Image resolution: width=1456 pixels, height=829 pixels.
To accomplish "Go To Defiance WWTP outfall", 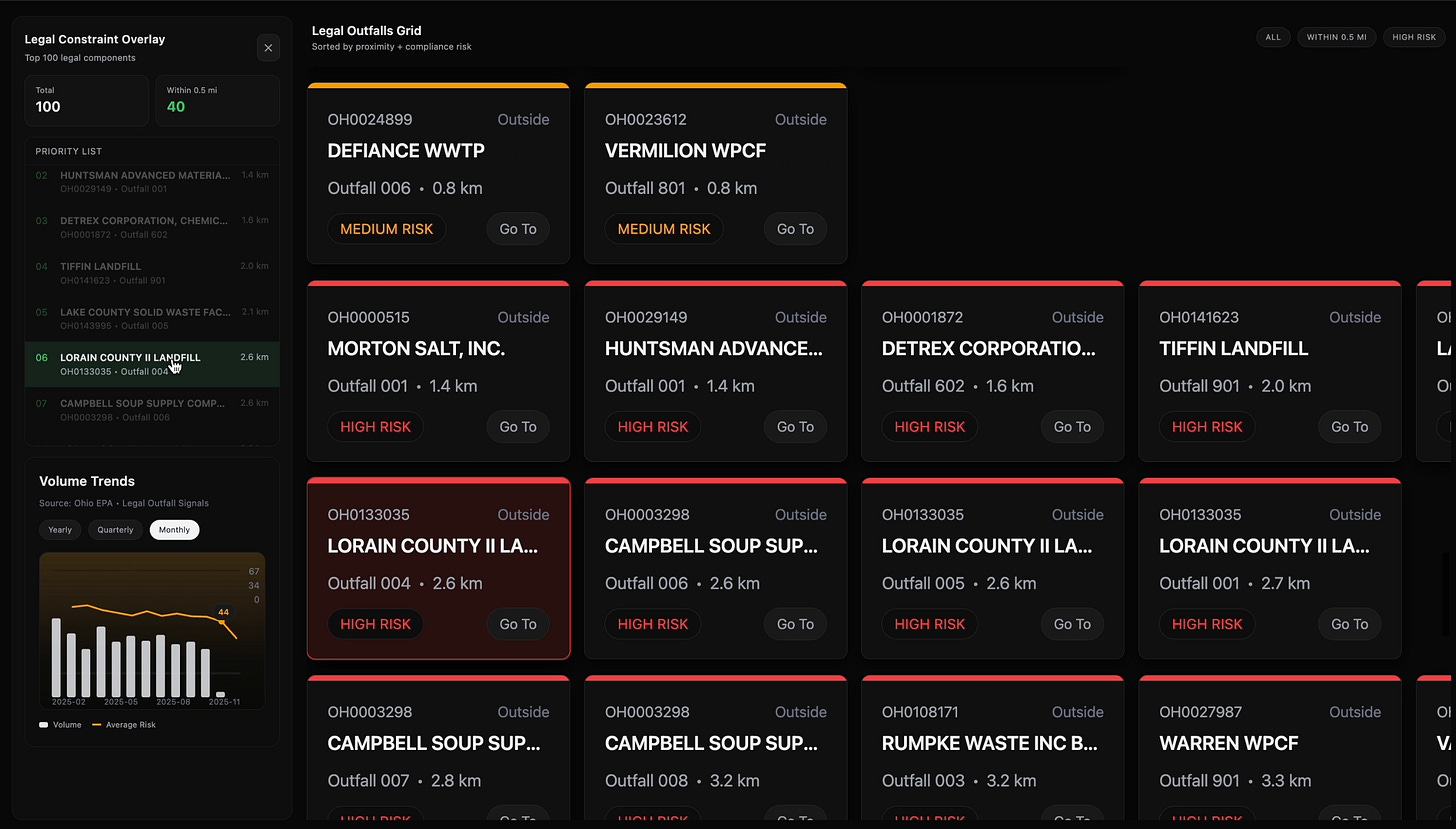I will point(518,229).
